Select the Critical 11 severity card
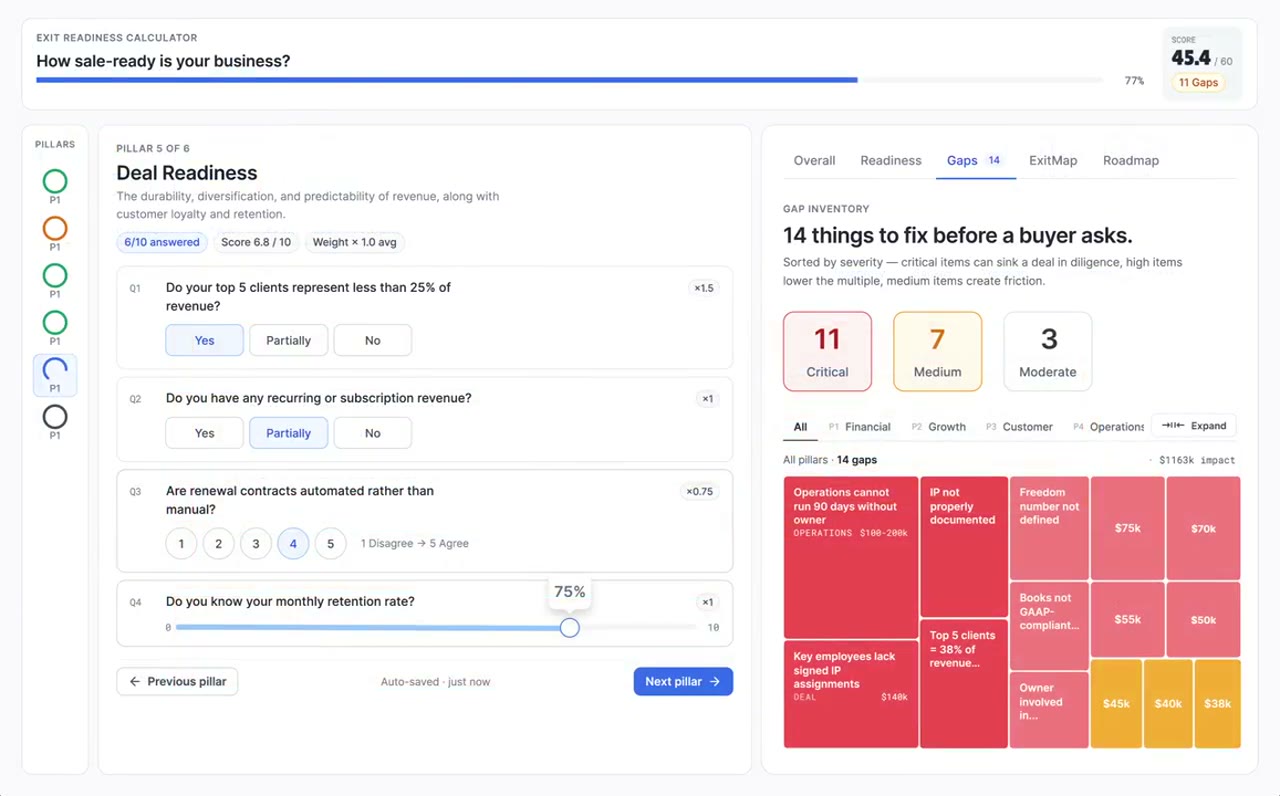The height and width of the screenshot is (796, 1280). tap(827, 351)
